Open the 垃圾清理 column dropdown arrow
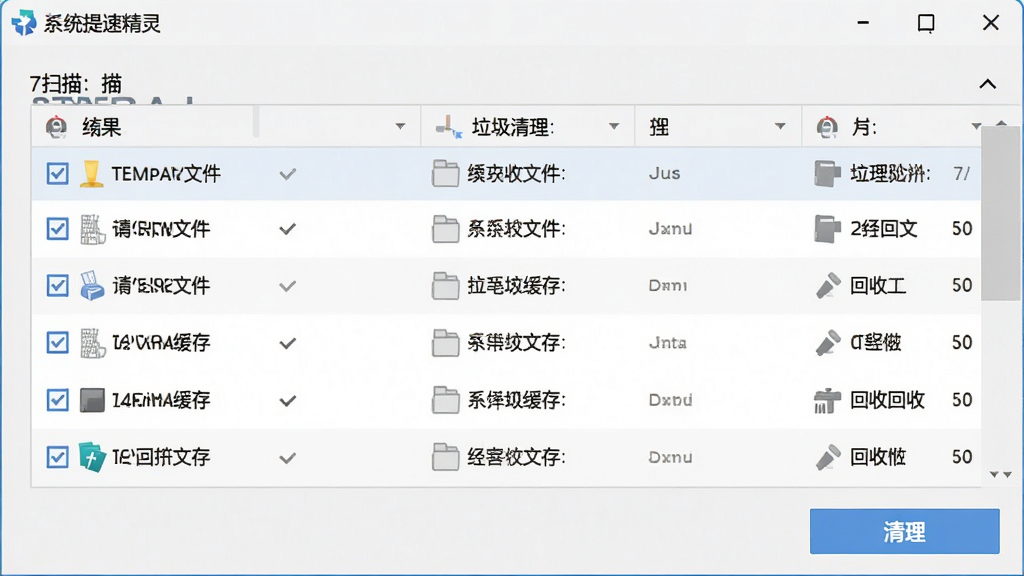 [614, 126]
